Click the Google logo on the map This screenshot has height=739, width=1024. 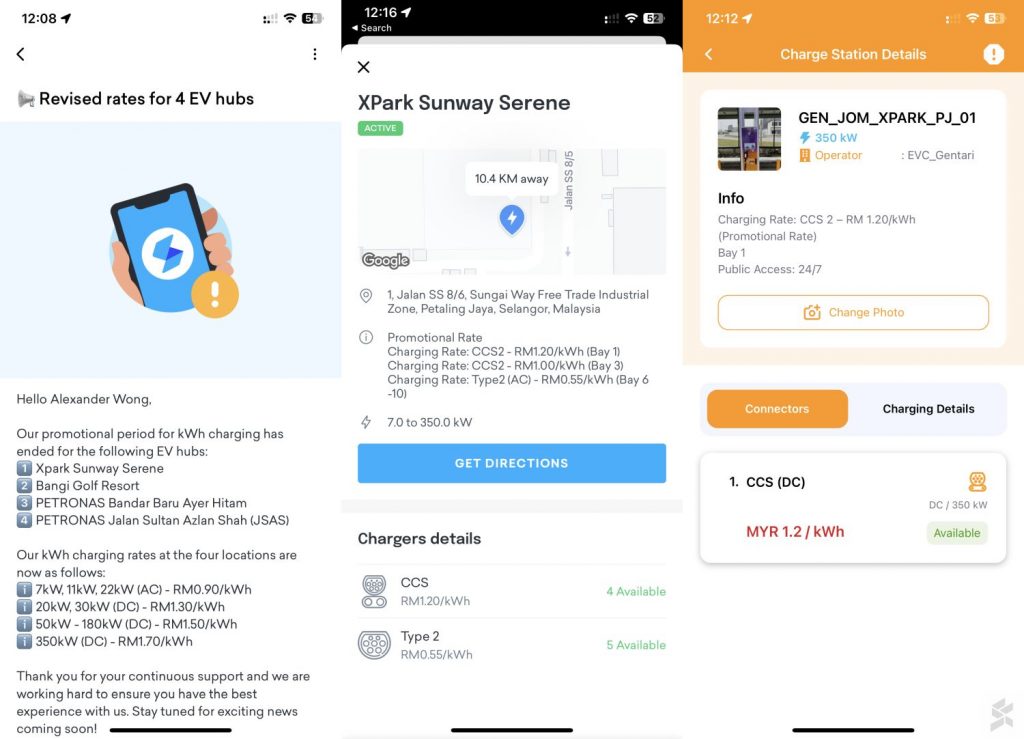pos(385,260)
